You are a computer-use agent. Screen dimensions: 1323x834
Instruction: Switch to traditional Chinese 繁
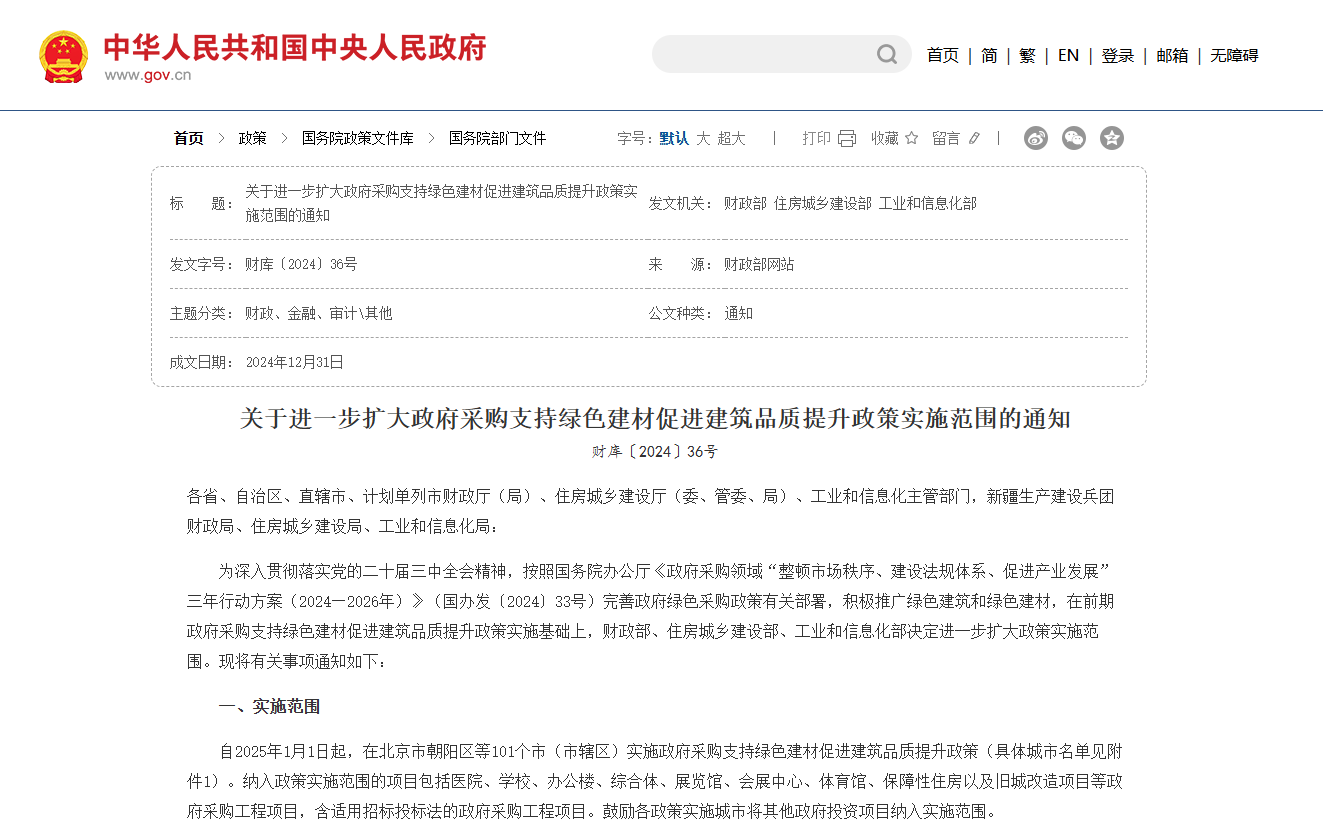click(x=1027, y=55)
